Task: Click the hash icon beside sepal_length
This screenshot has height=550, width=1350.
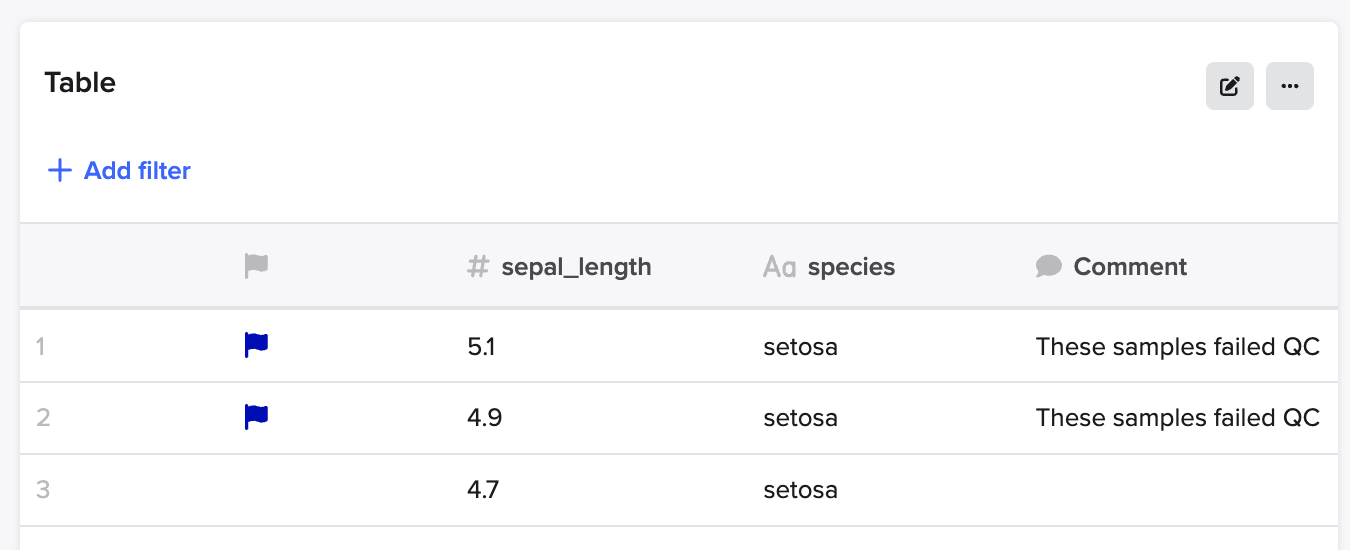Action: pyautogui.click(x=479, y=267)
